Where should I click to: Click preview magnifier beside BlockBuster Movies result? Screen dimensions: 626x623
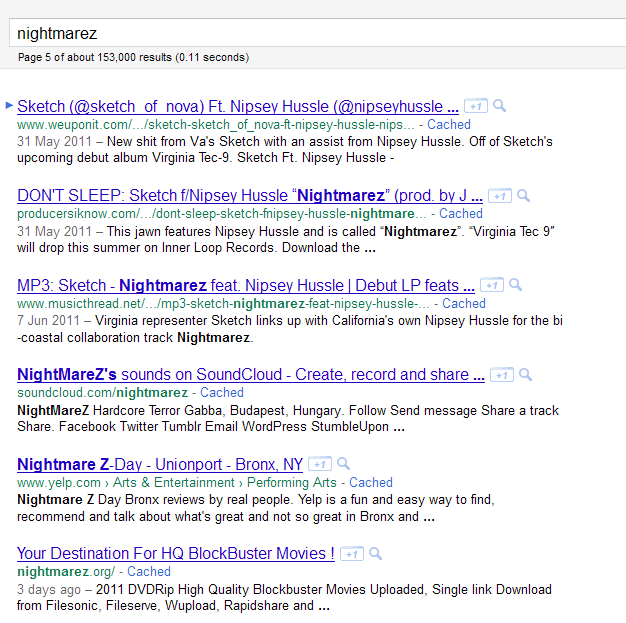[375, 554]
